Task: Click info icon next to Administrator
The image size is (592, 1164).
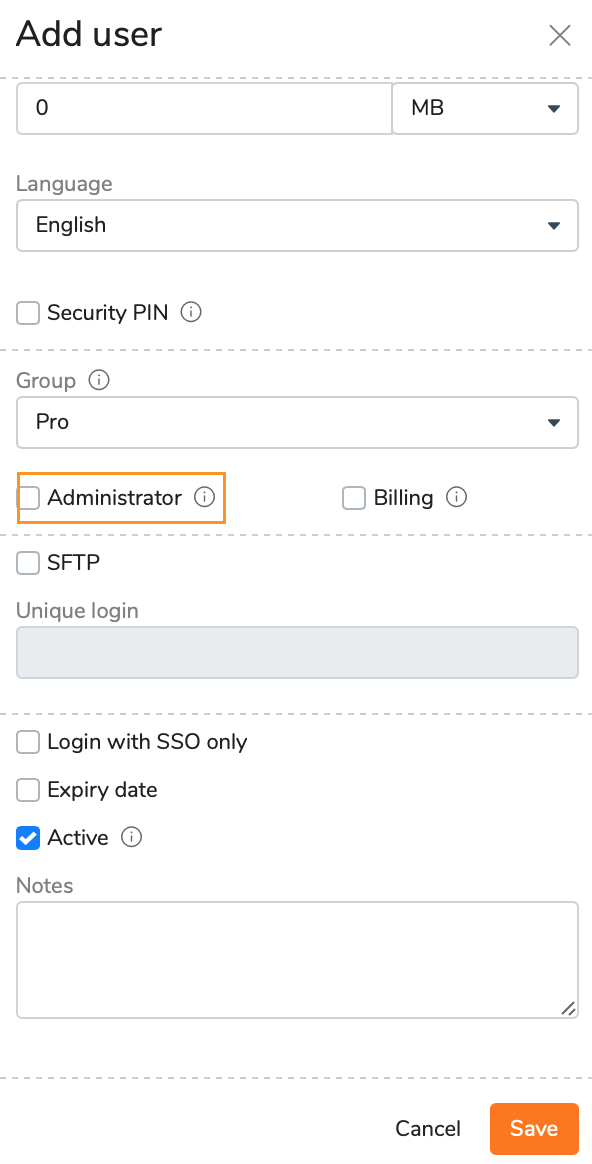Action: [x=204, y=497]
